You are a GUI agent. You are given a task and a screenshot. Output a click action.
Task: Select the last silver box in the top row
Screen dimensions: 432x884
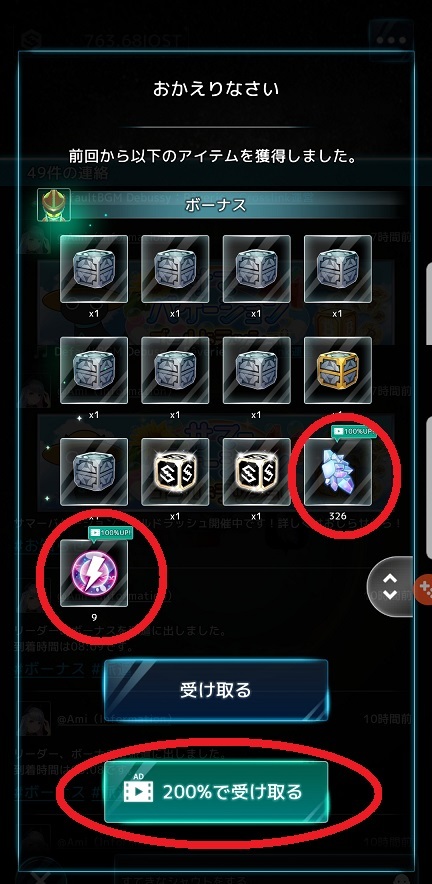(337, 269)
